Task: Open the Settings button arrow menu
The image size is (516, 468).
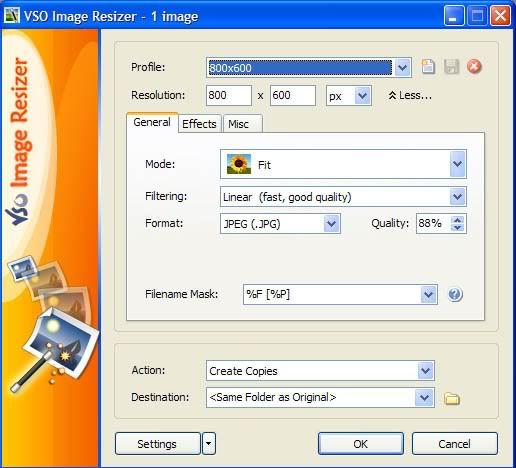Action: [x=209, y=444]
